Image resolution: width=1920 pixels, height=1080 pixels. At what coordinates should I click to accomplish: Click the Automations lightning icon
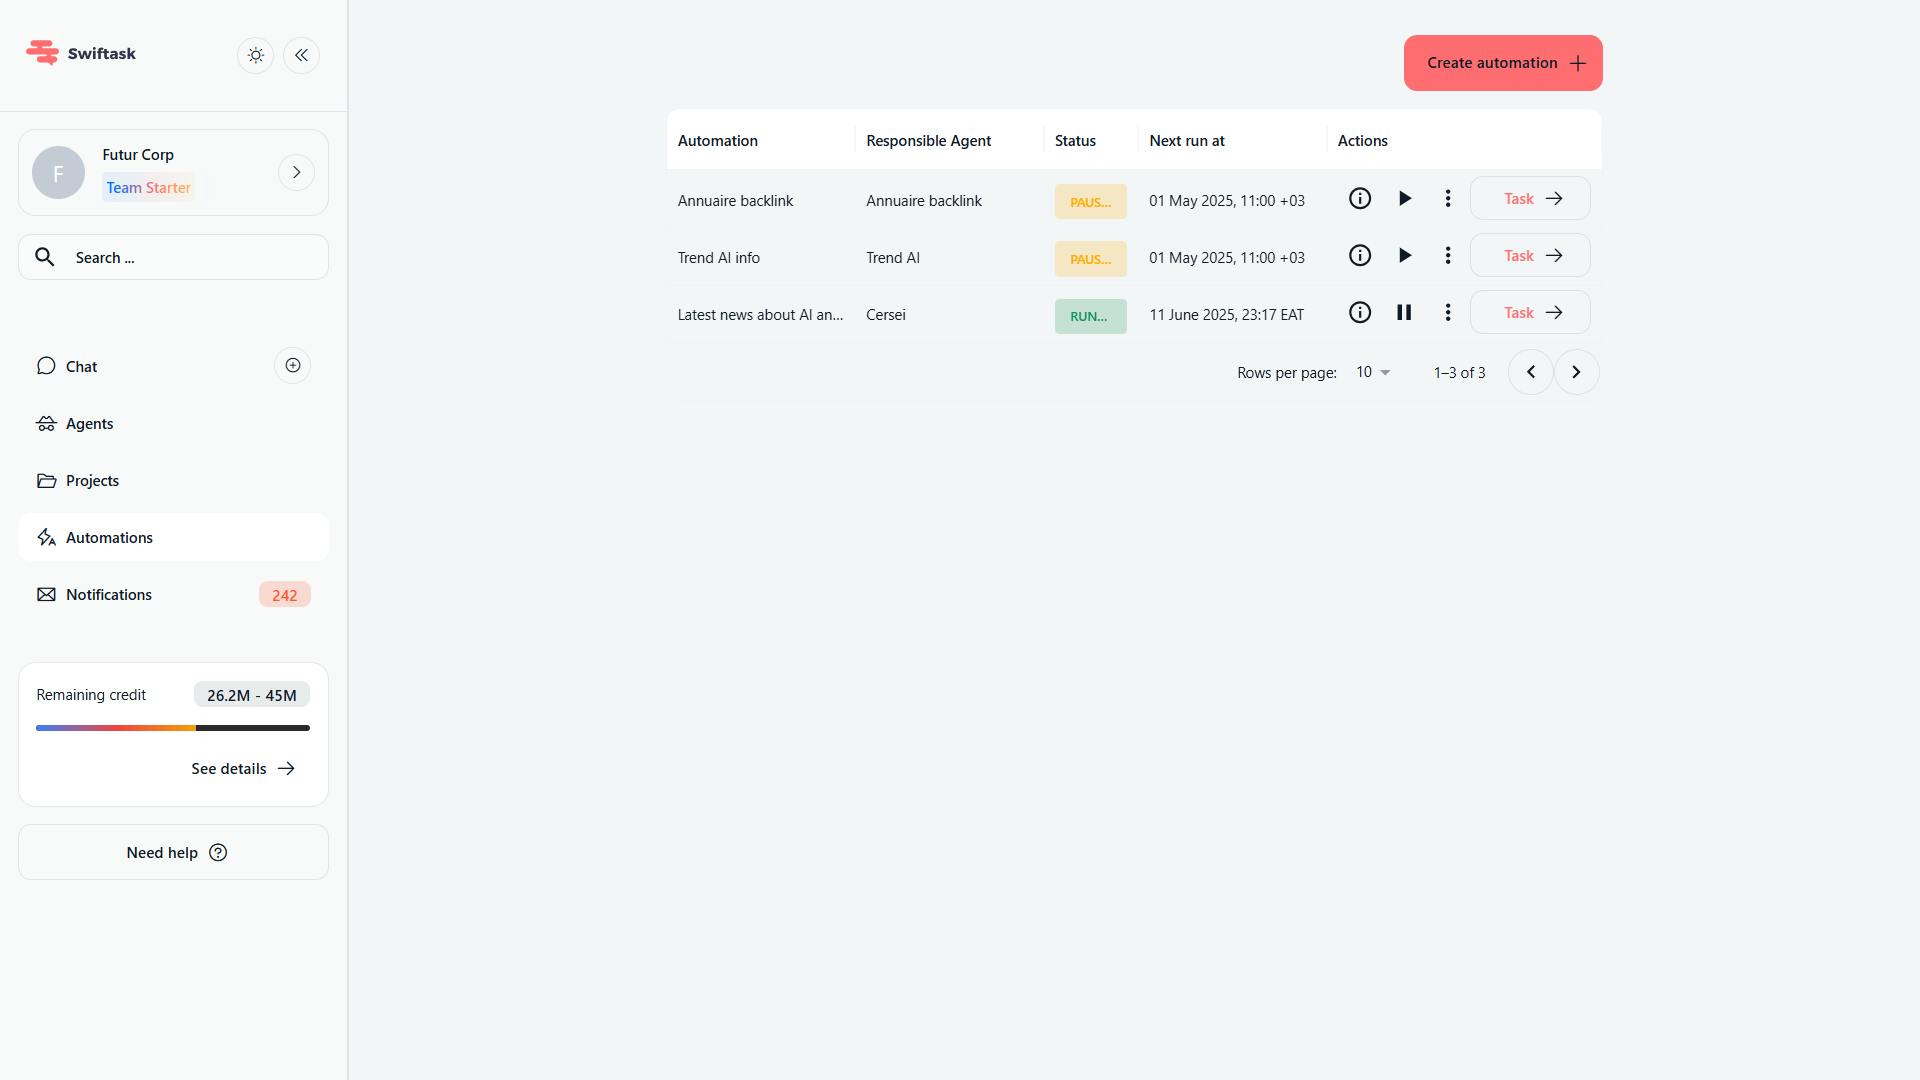pyautogui.click(x=46, y=537)
